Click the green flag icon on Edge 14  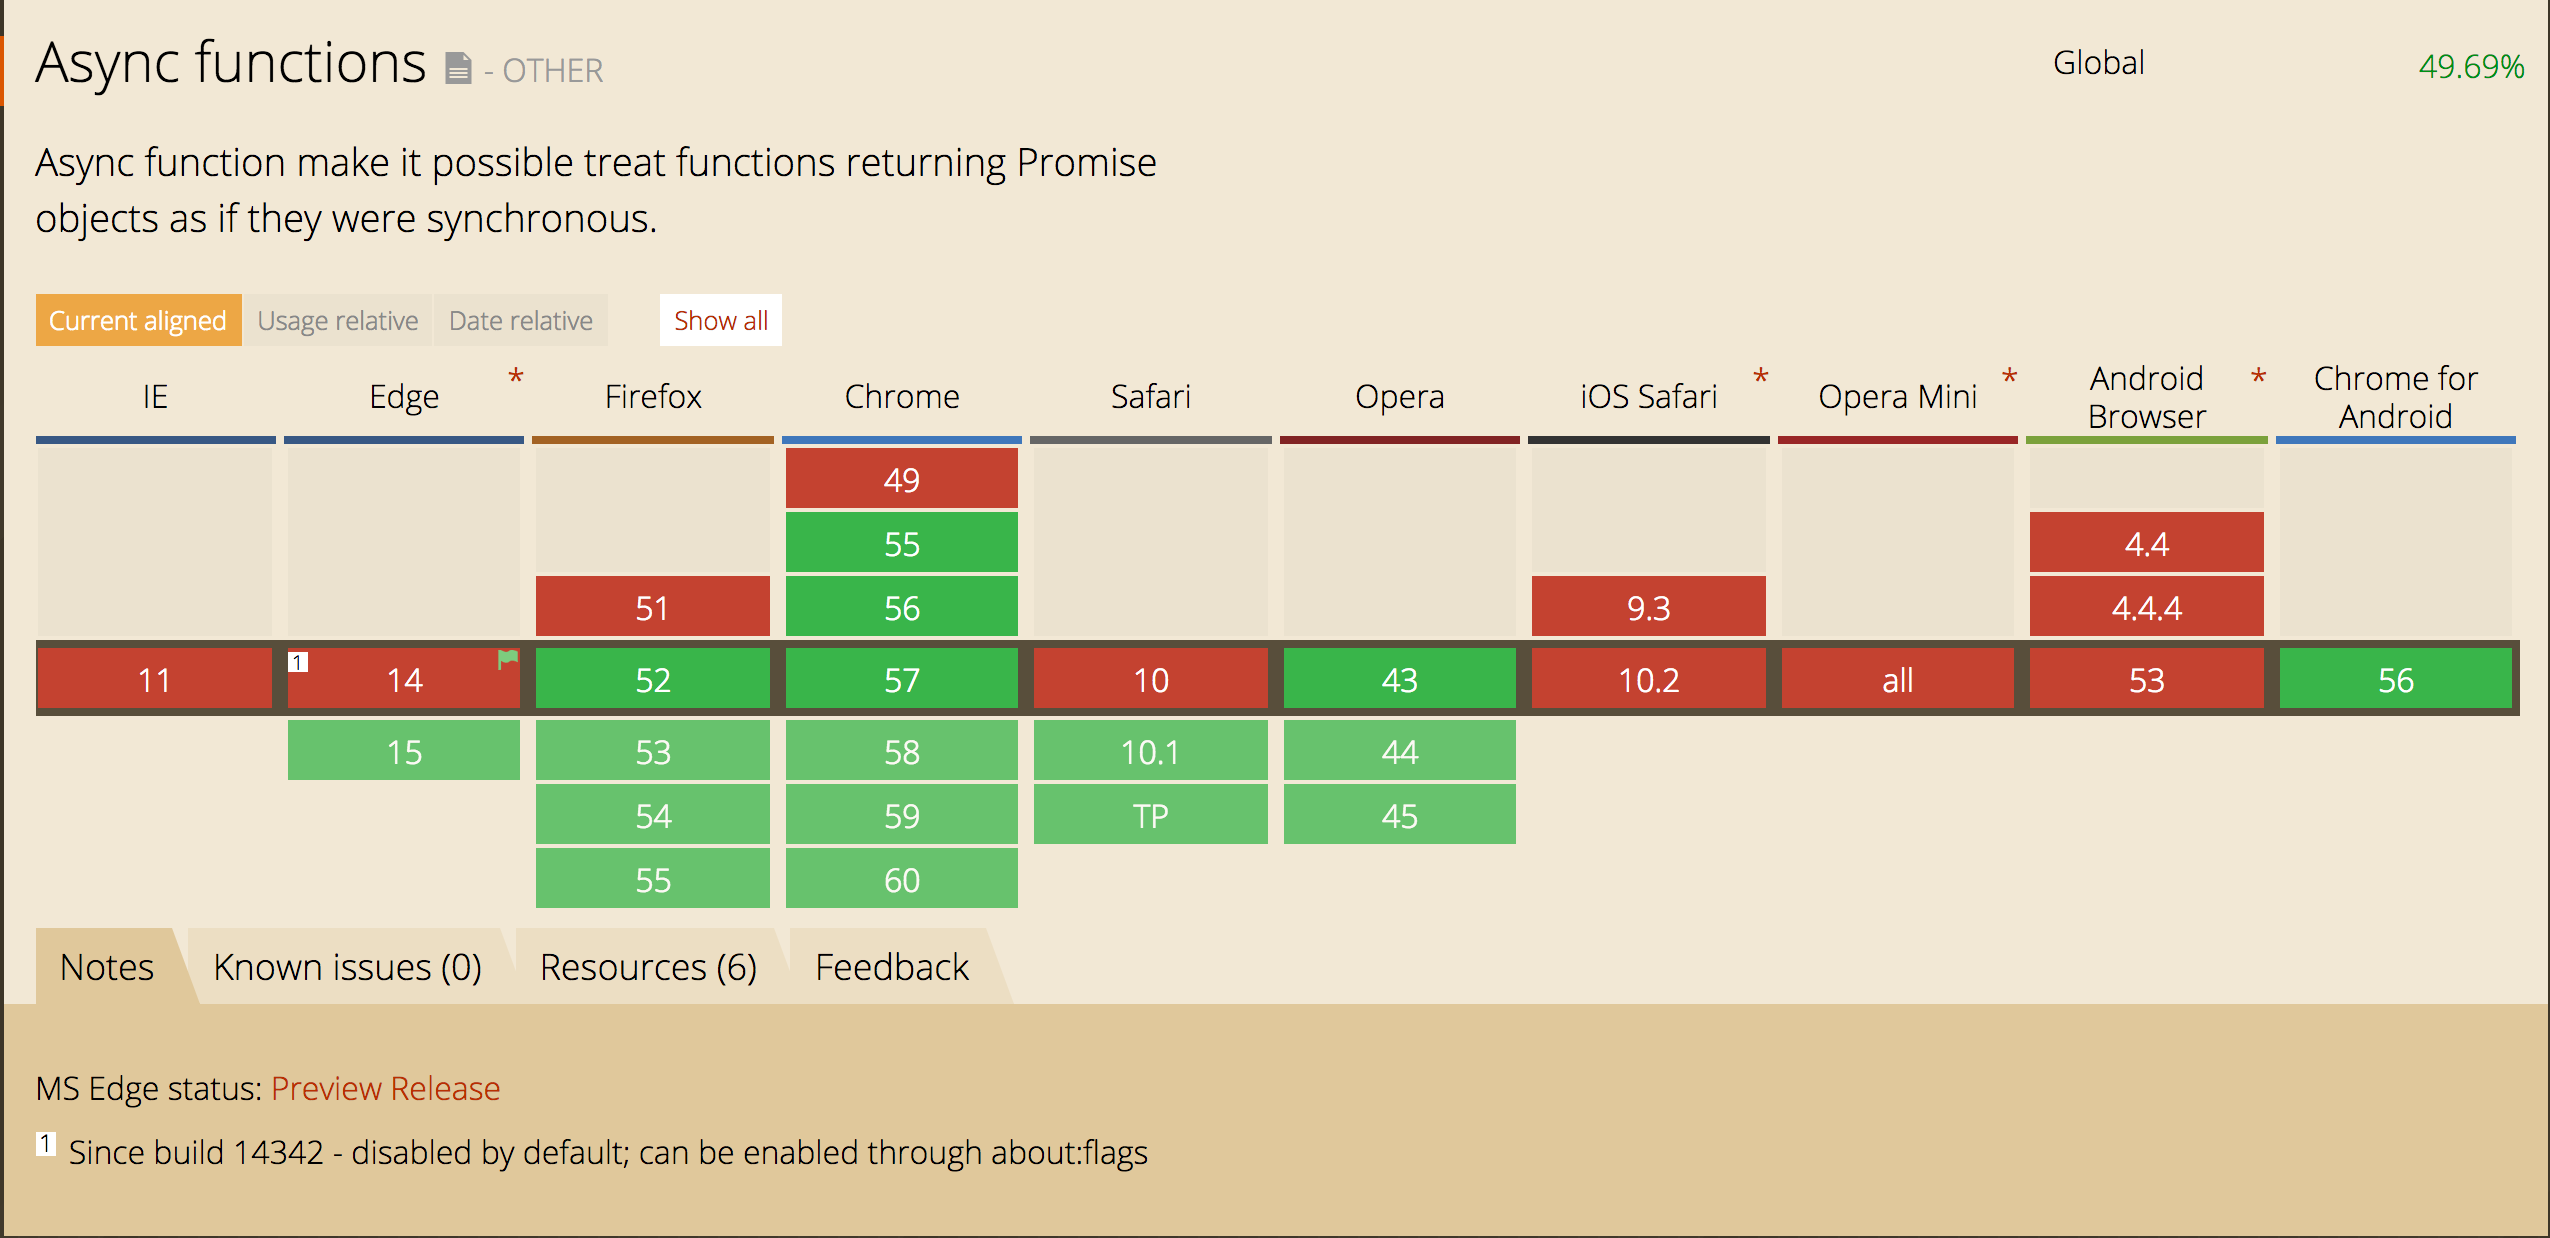[x=508, y=659]
